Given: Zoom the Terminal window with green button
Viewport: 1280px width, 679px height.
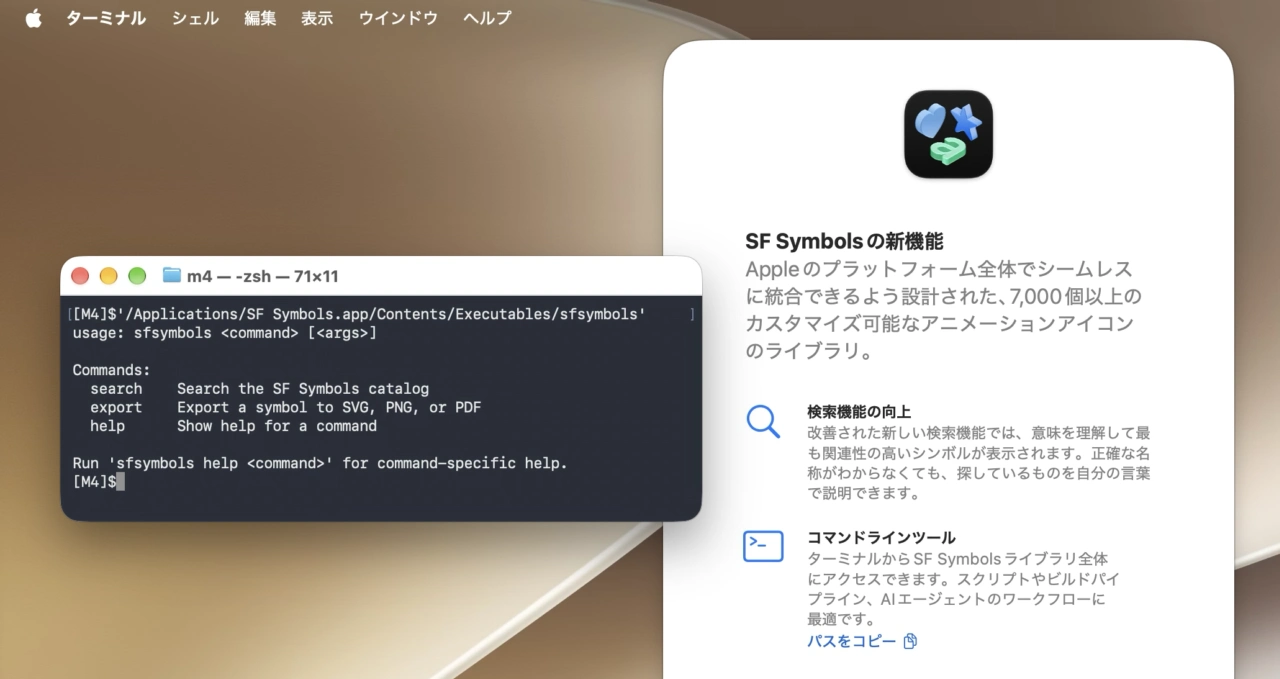Looking at the screenshot, I should coord(137,276).
